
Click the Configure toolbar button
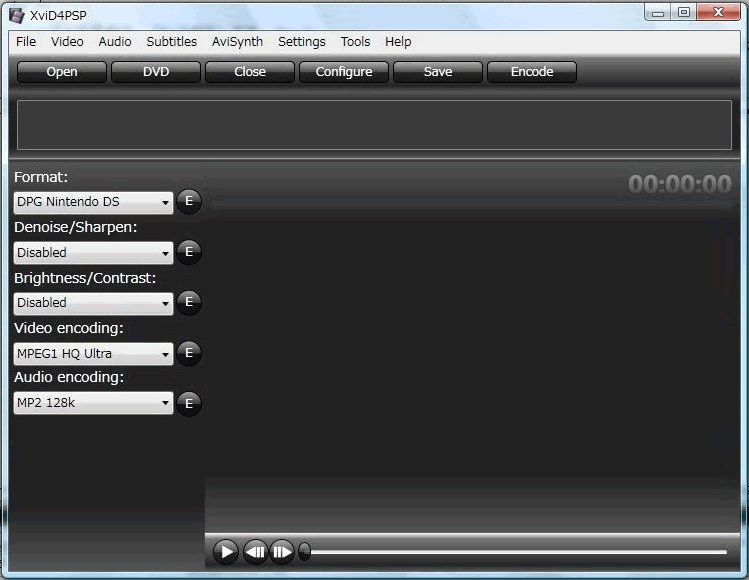344,72
